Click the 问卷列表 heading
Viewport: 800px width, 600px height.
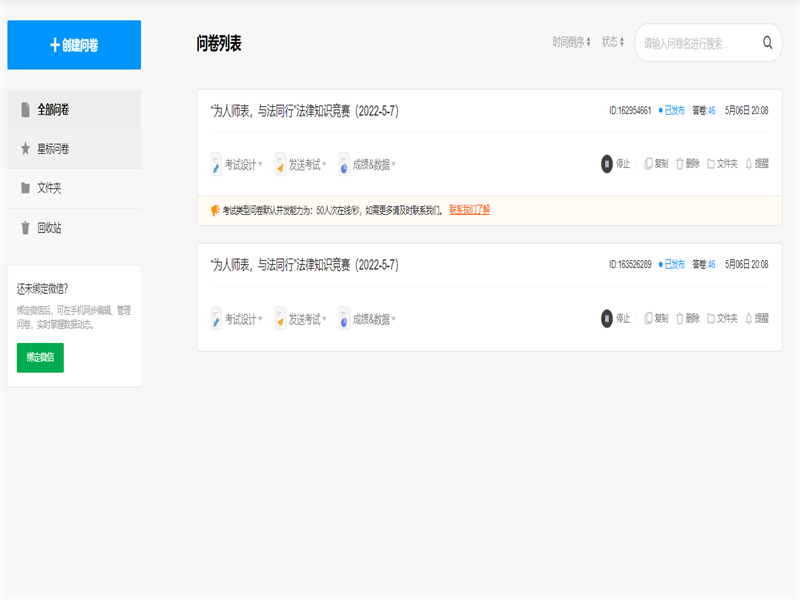[x=219, y=43]
